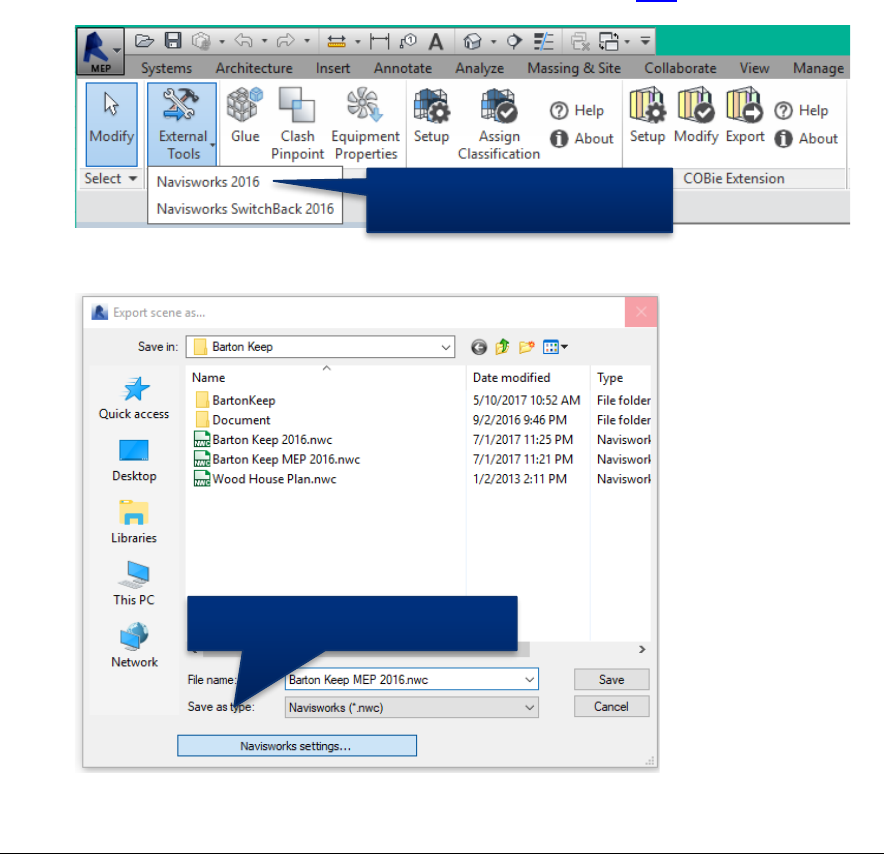Click the Cancel button in export dialog
Image resolution: width=884 pixels, height=854 pixels.
[612, 706]
